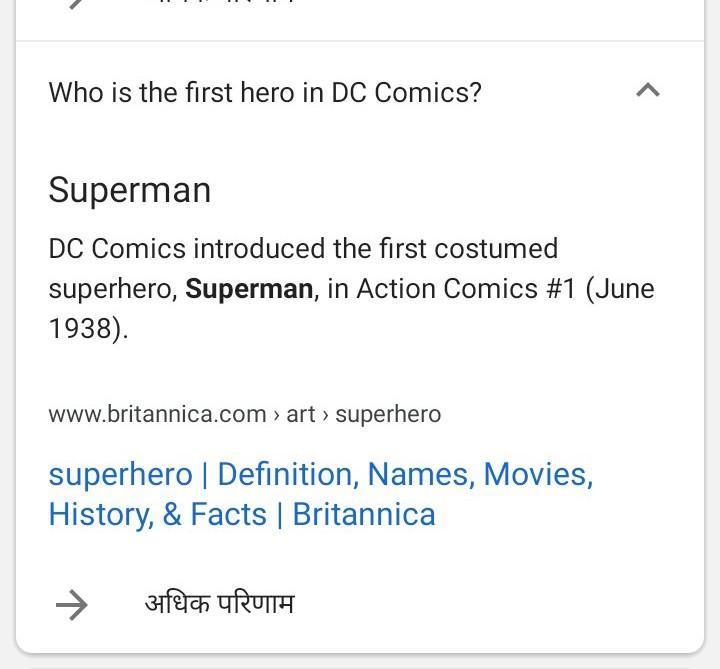Click the partially visible arrow at top
Image resolution: width=720 pixels, height=669 pixels.
74,4
